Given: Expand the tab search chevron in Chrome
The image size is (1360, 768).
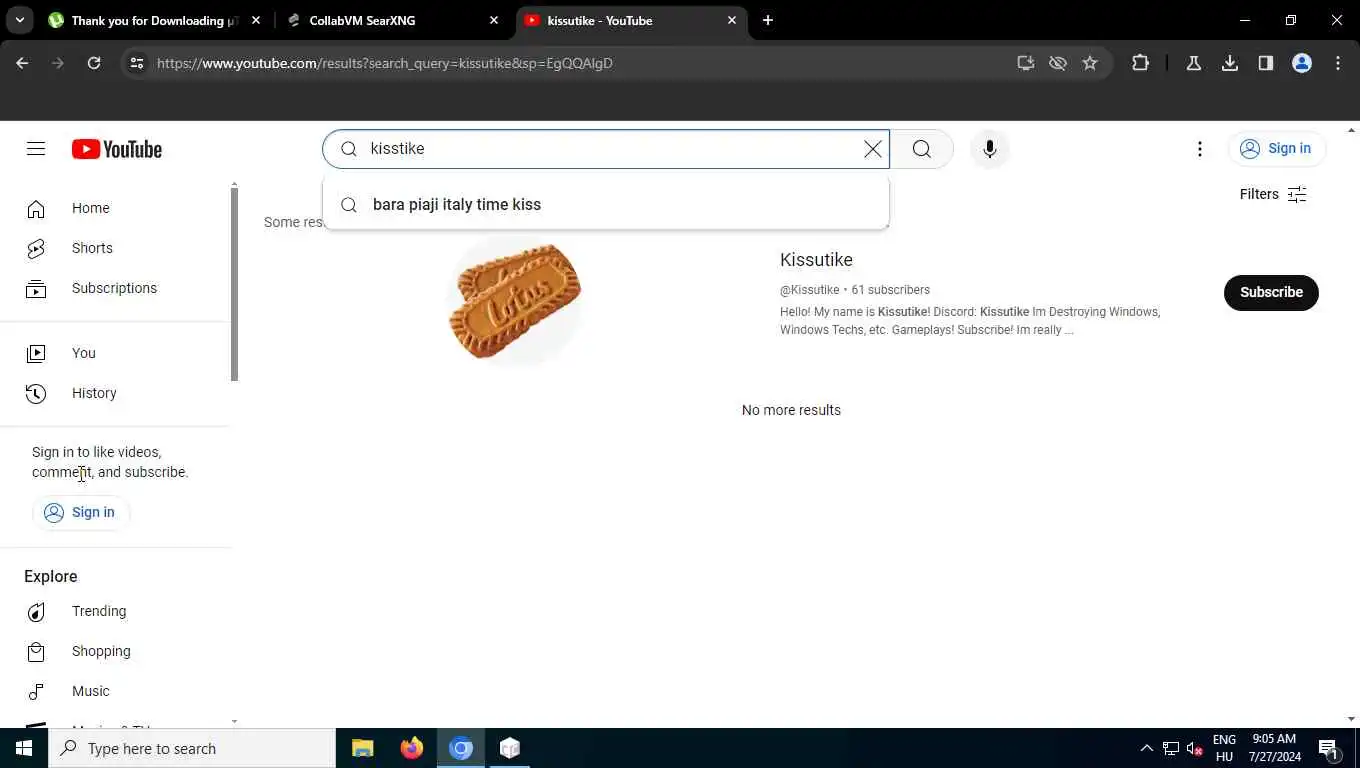Looking at the screenshot, I should pyautogui.click(x=19, y=20).
